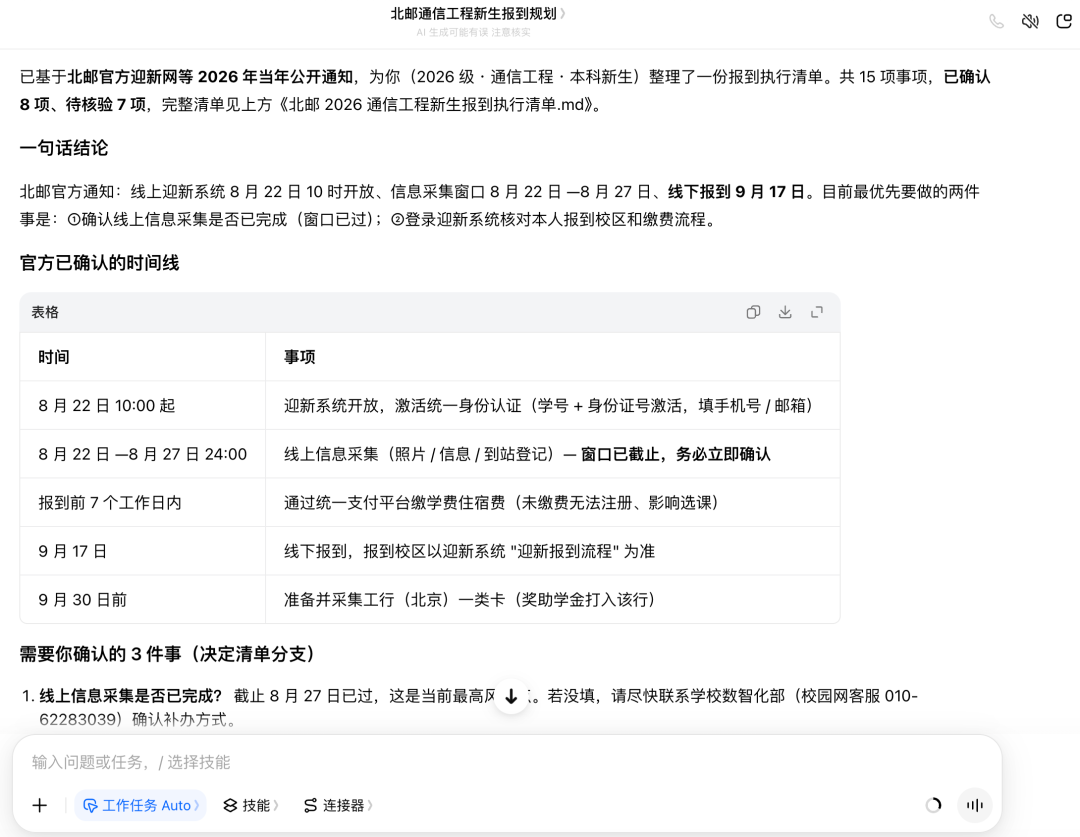Click the 表格 label in table header
Viewport: 1080px width, 837px height.
click(45, 312)
